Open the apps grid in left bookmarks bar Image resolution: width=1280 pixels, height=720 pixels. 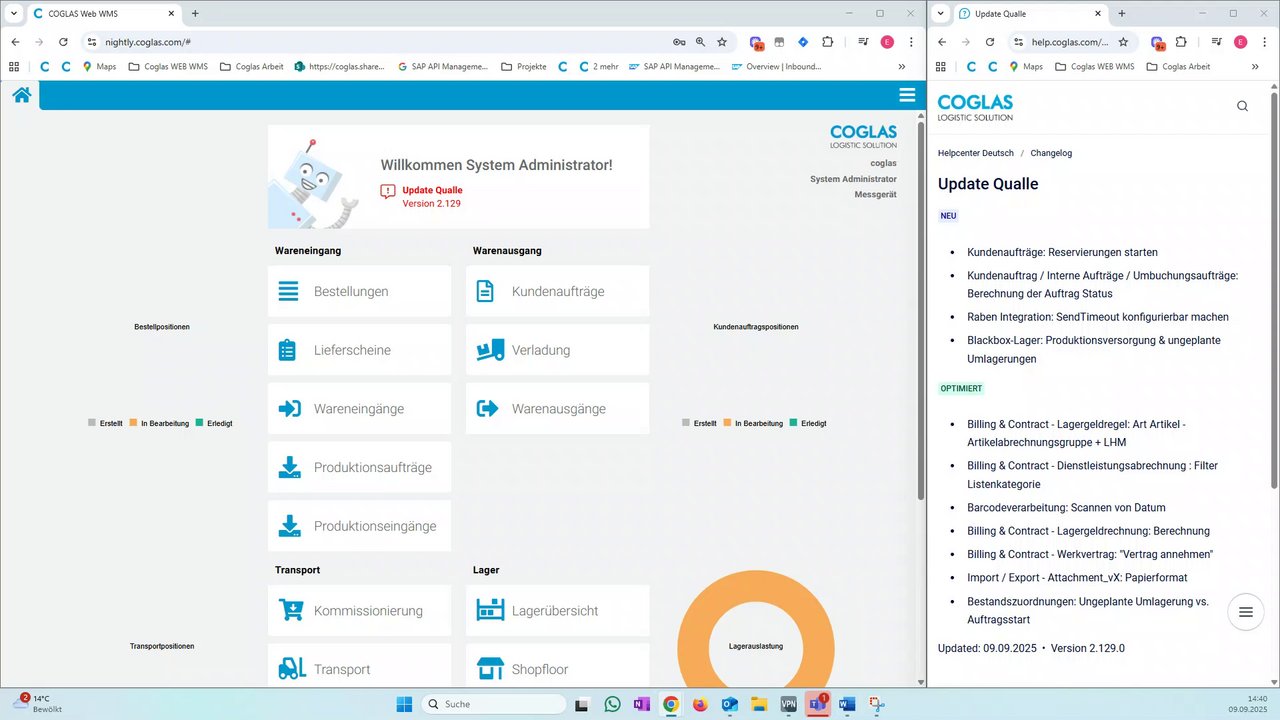coord(14,67)
